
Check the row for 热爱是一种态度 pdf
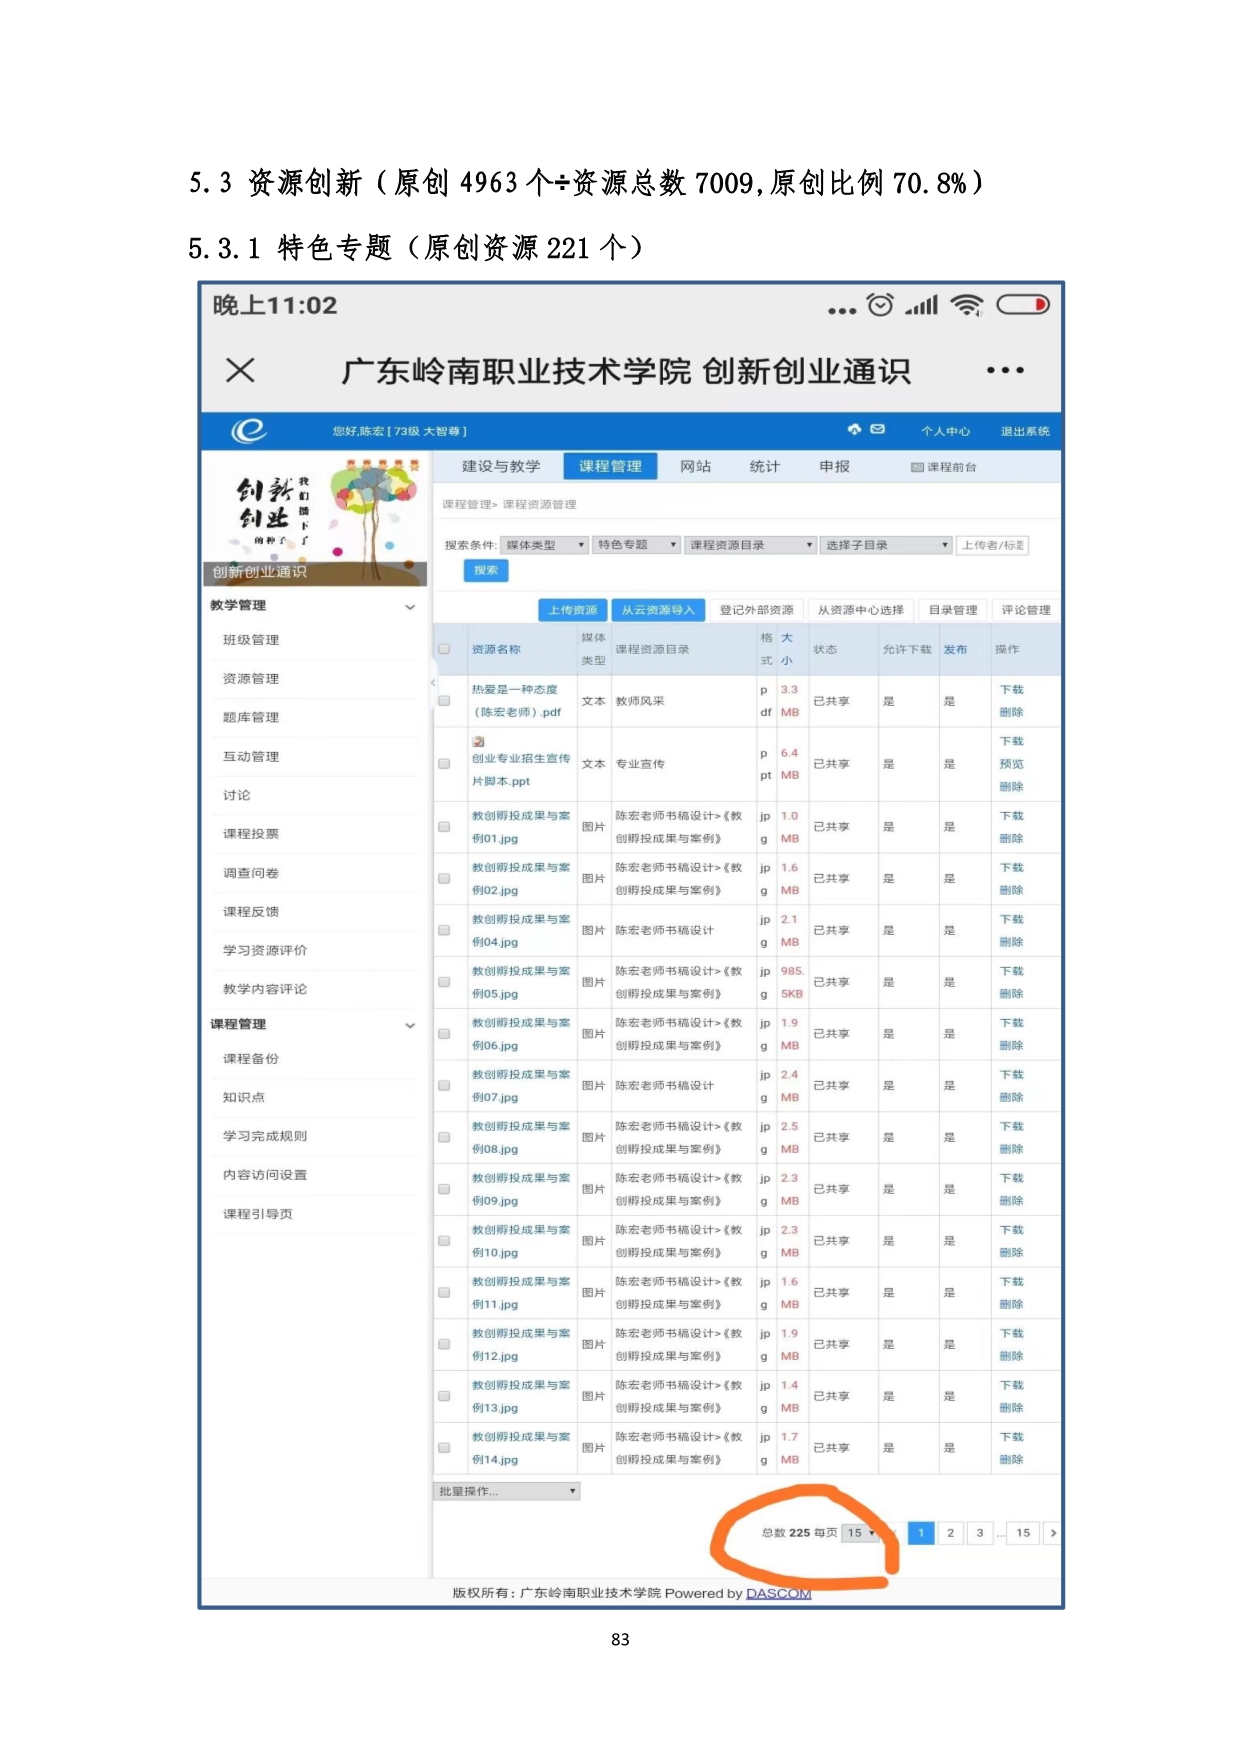click(x=444, y=700)
